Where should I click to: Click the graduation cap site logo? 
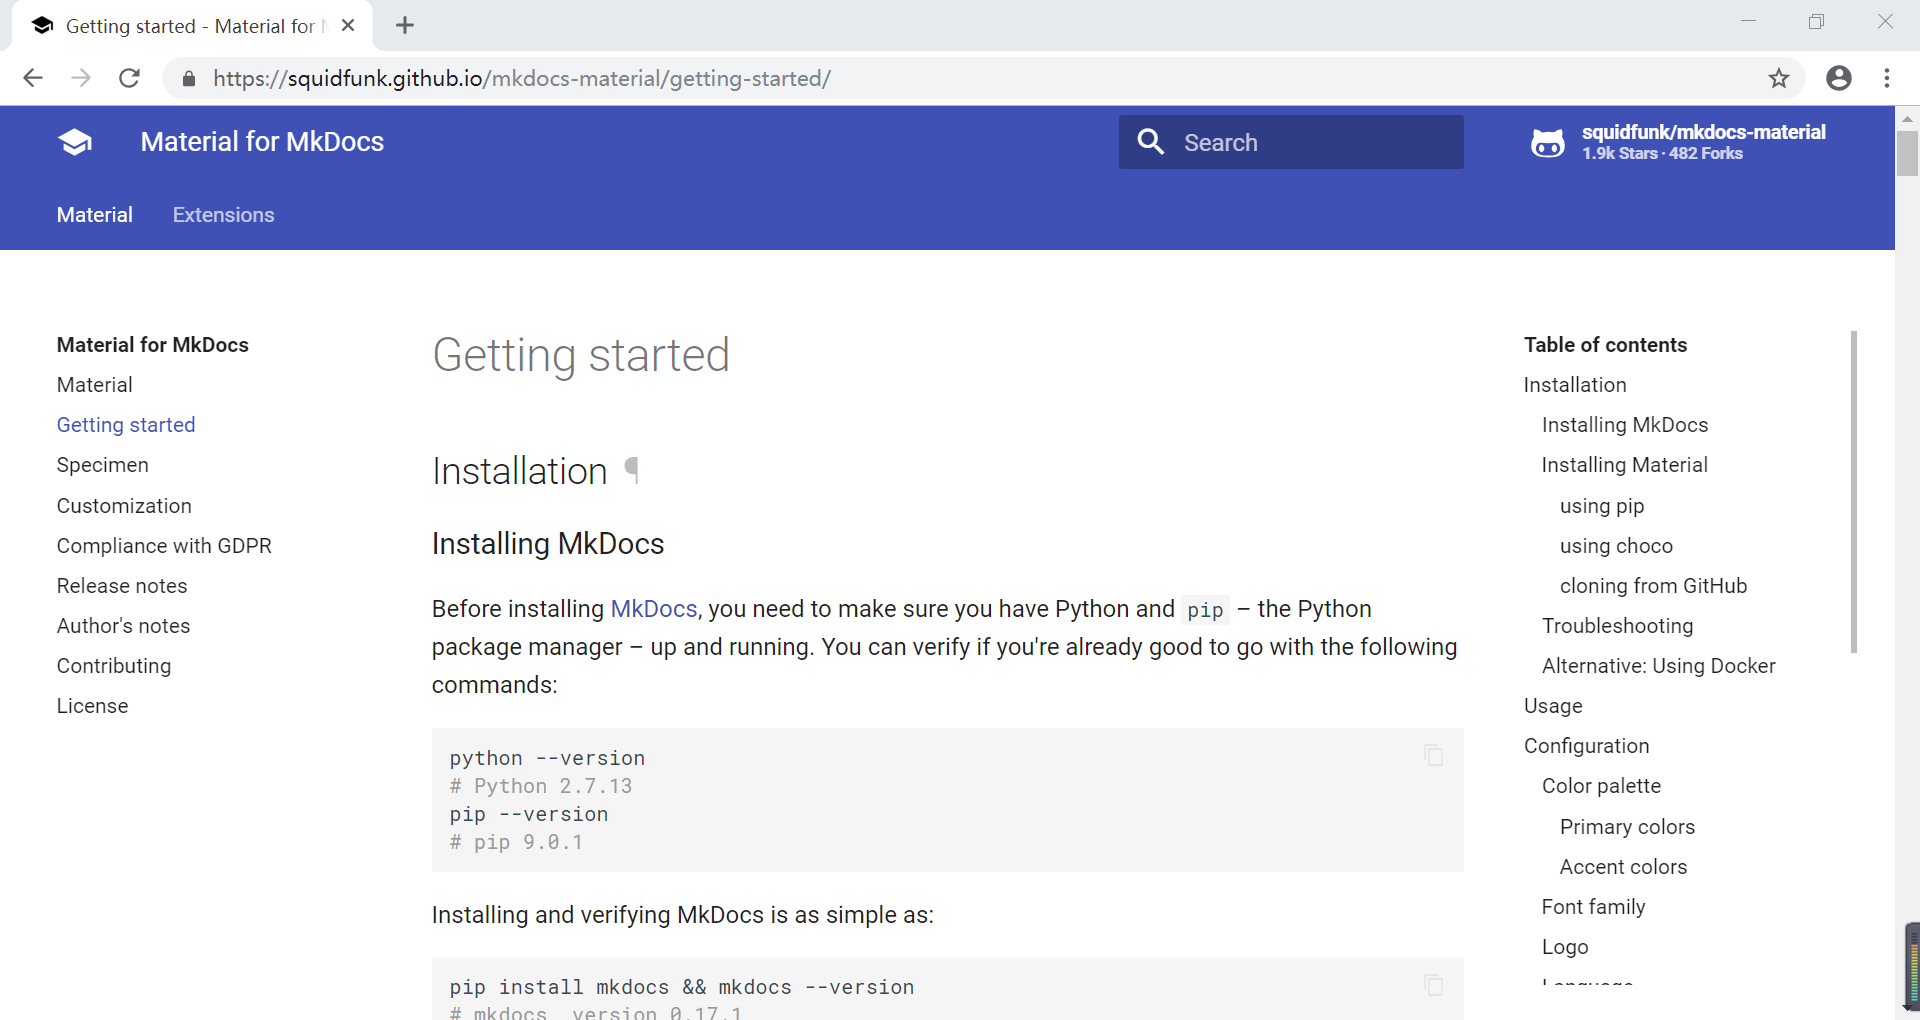pyautogui.click(x=75, y=142)
